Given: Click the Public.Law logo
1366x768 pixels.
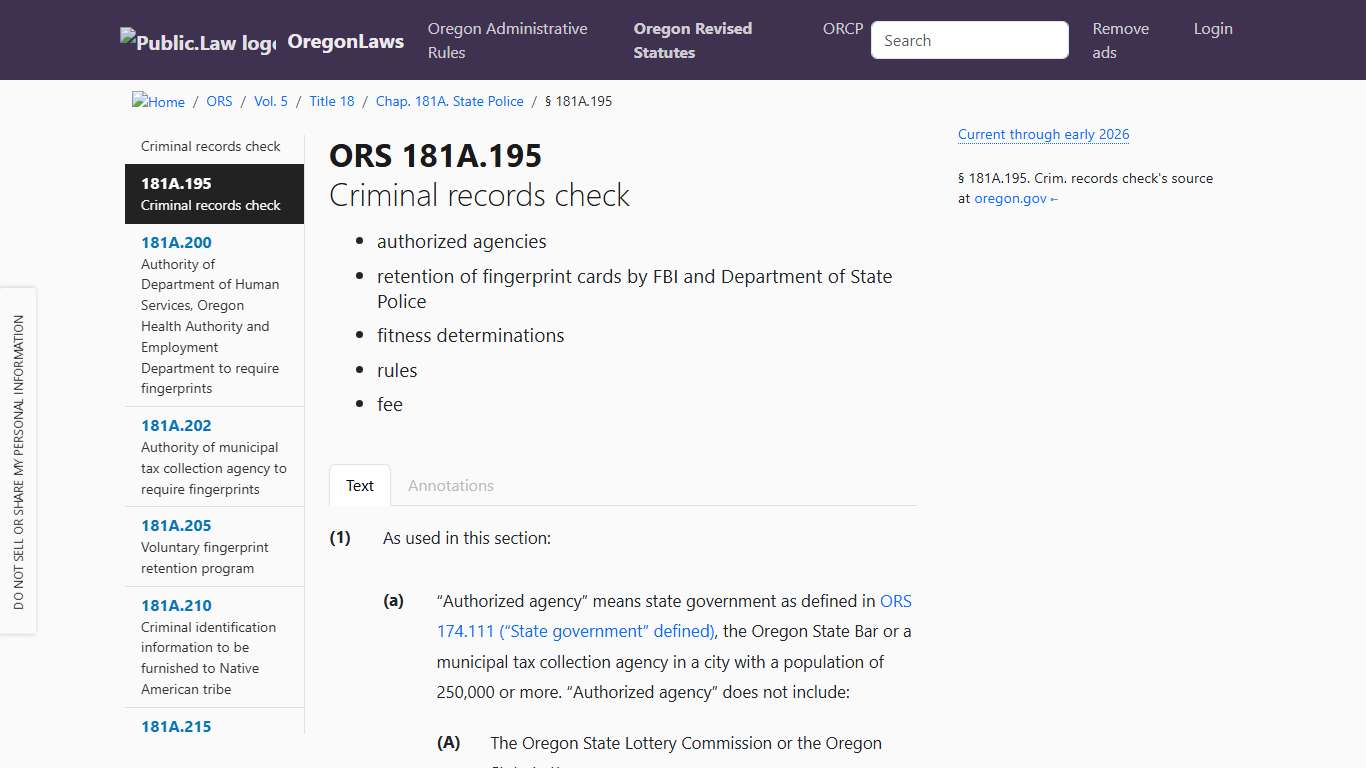Looking at the screenshot, I should [x=196, y=39].
